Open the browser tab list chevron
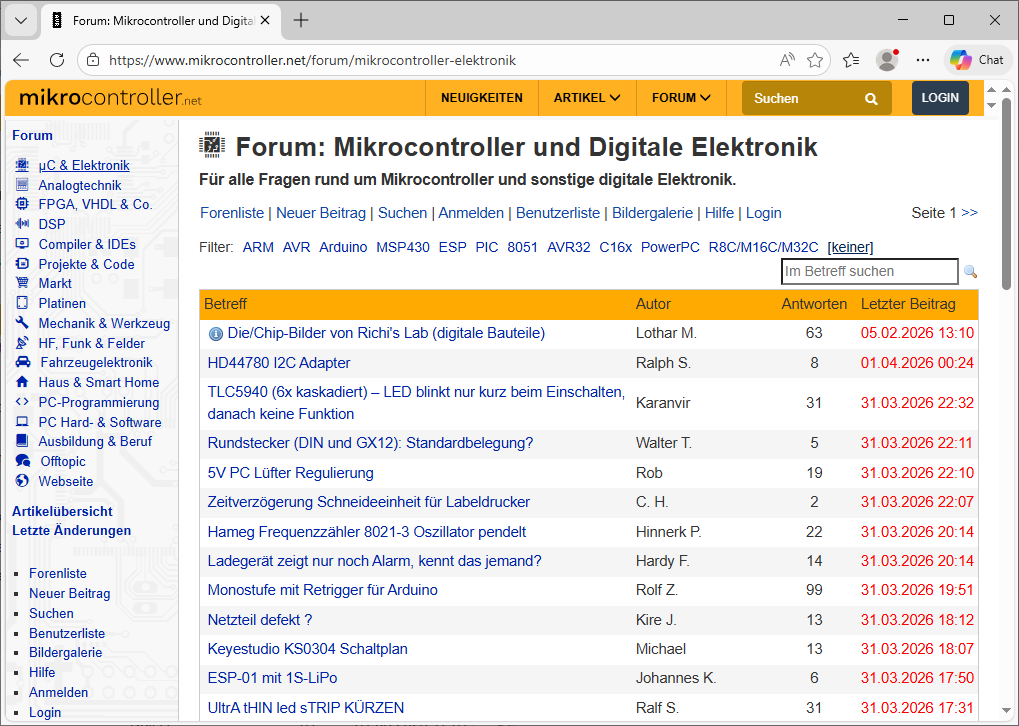 (20, 20)
